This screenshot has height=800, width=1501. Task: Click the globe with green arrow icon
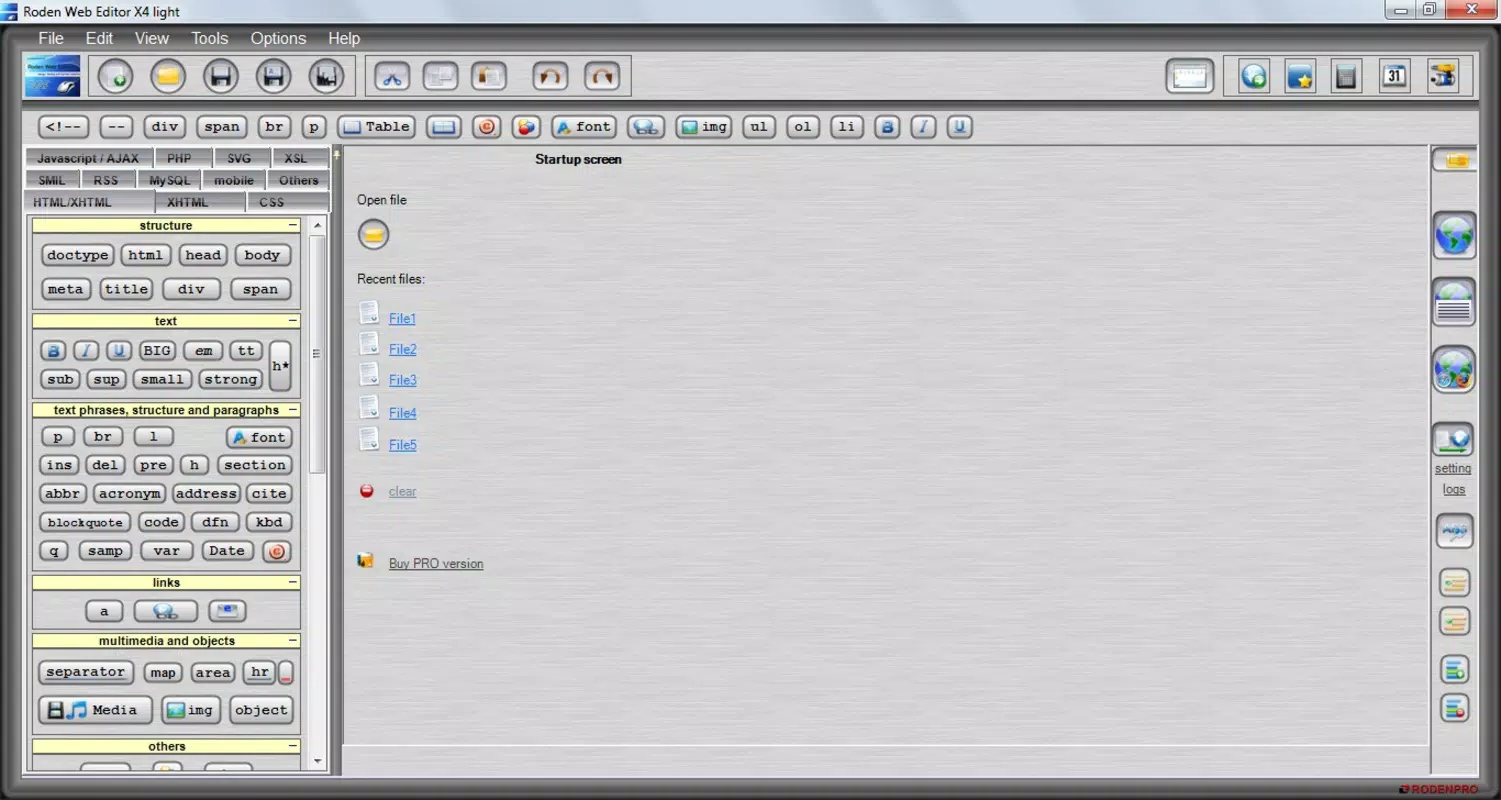1253,76
